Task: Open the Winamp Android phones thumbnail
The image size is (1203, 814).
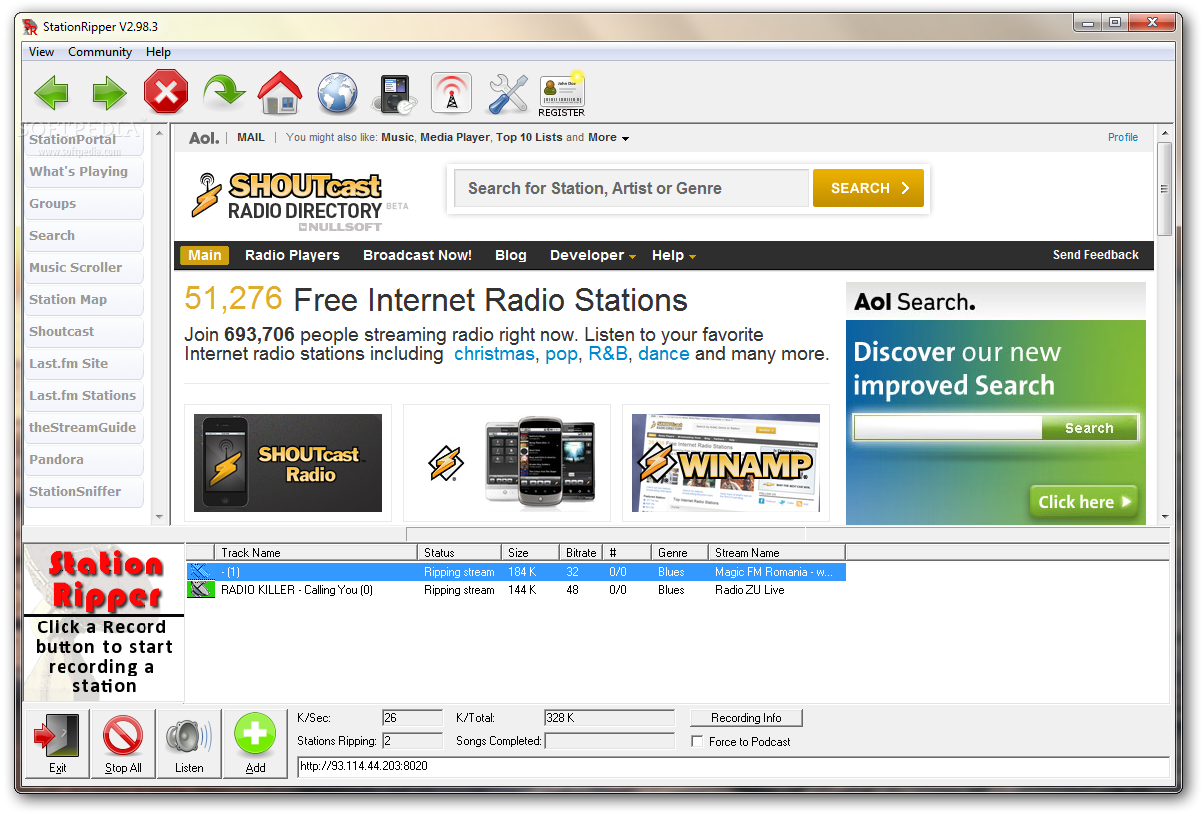Action: (x=507, y=463)
